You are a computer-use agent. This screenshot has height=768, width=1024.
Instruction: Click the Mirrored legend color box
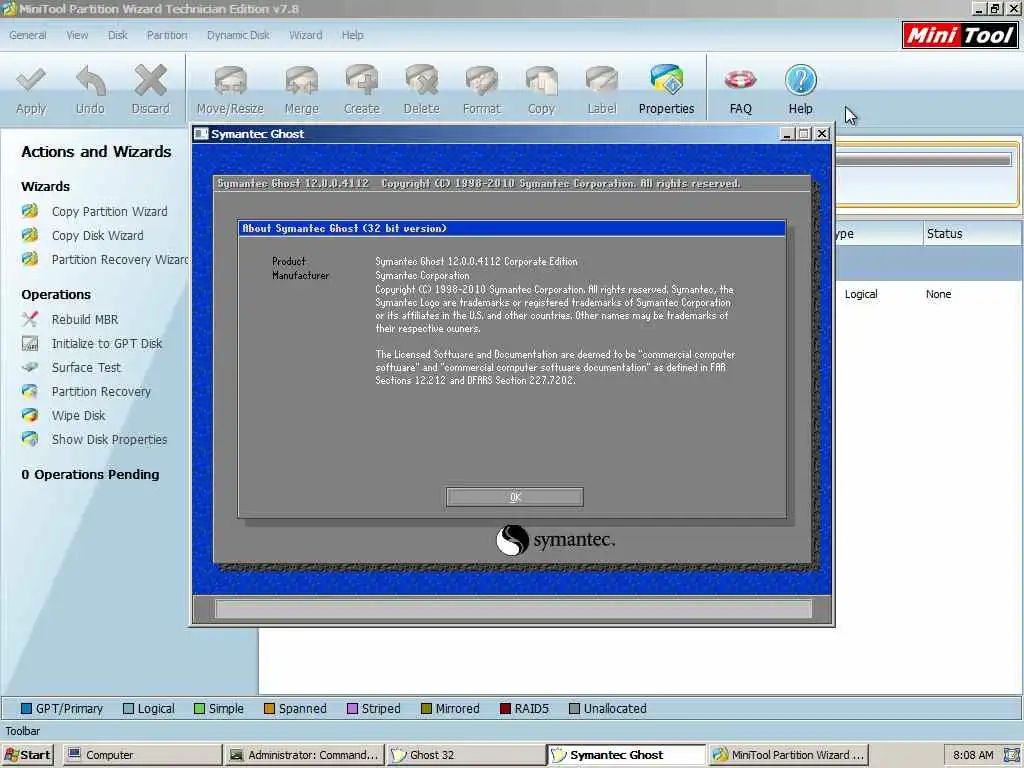coord(426,709)
